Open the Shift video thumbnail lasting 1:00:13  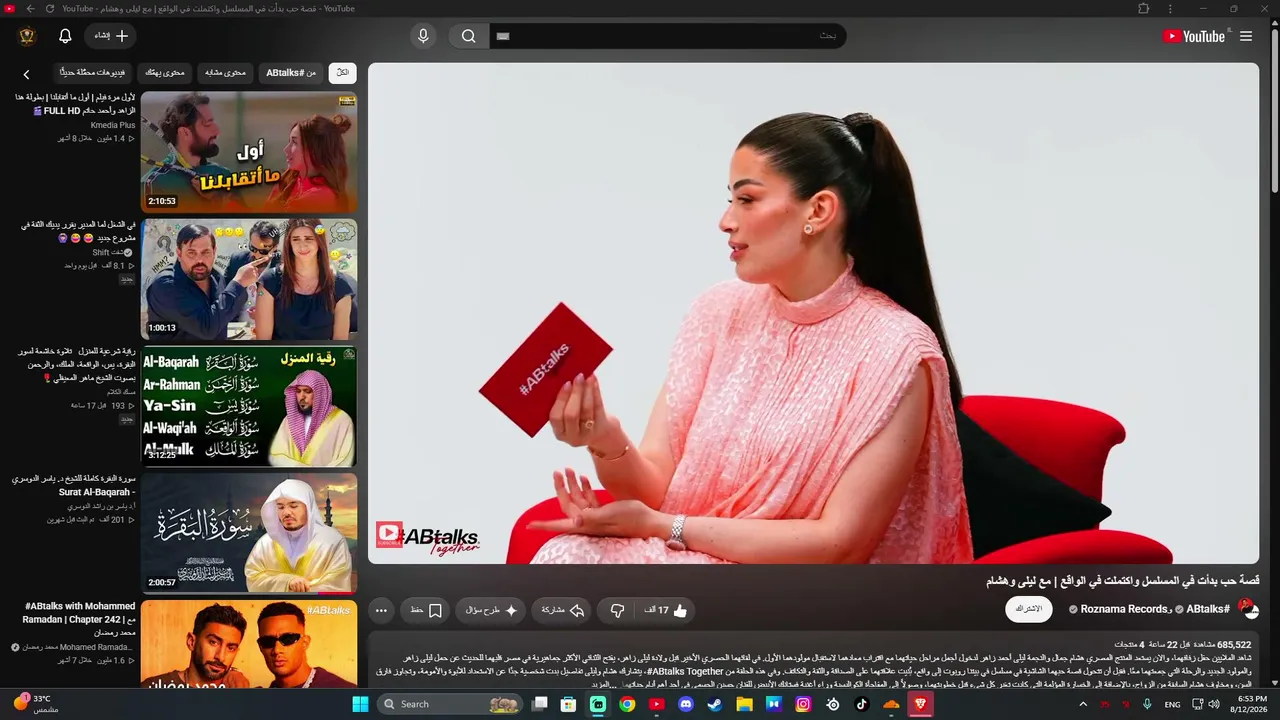tap(249, 279)
